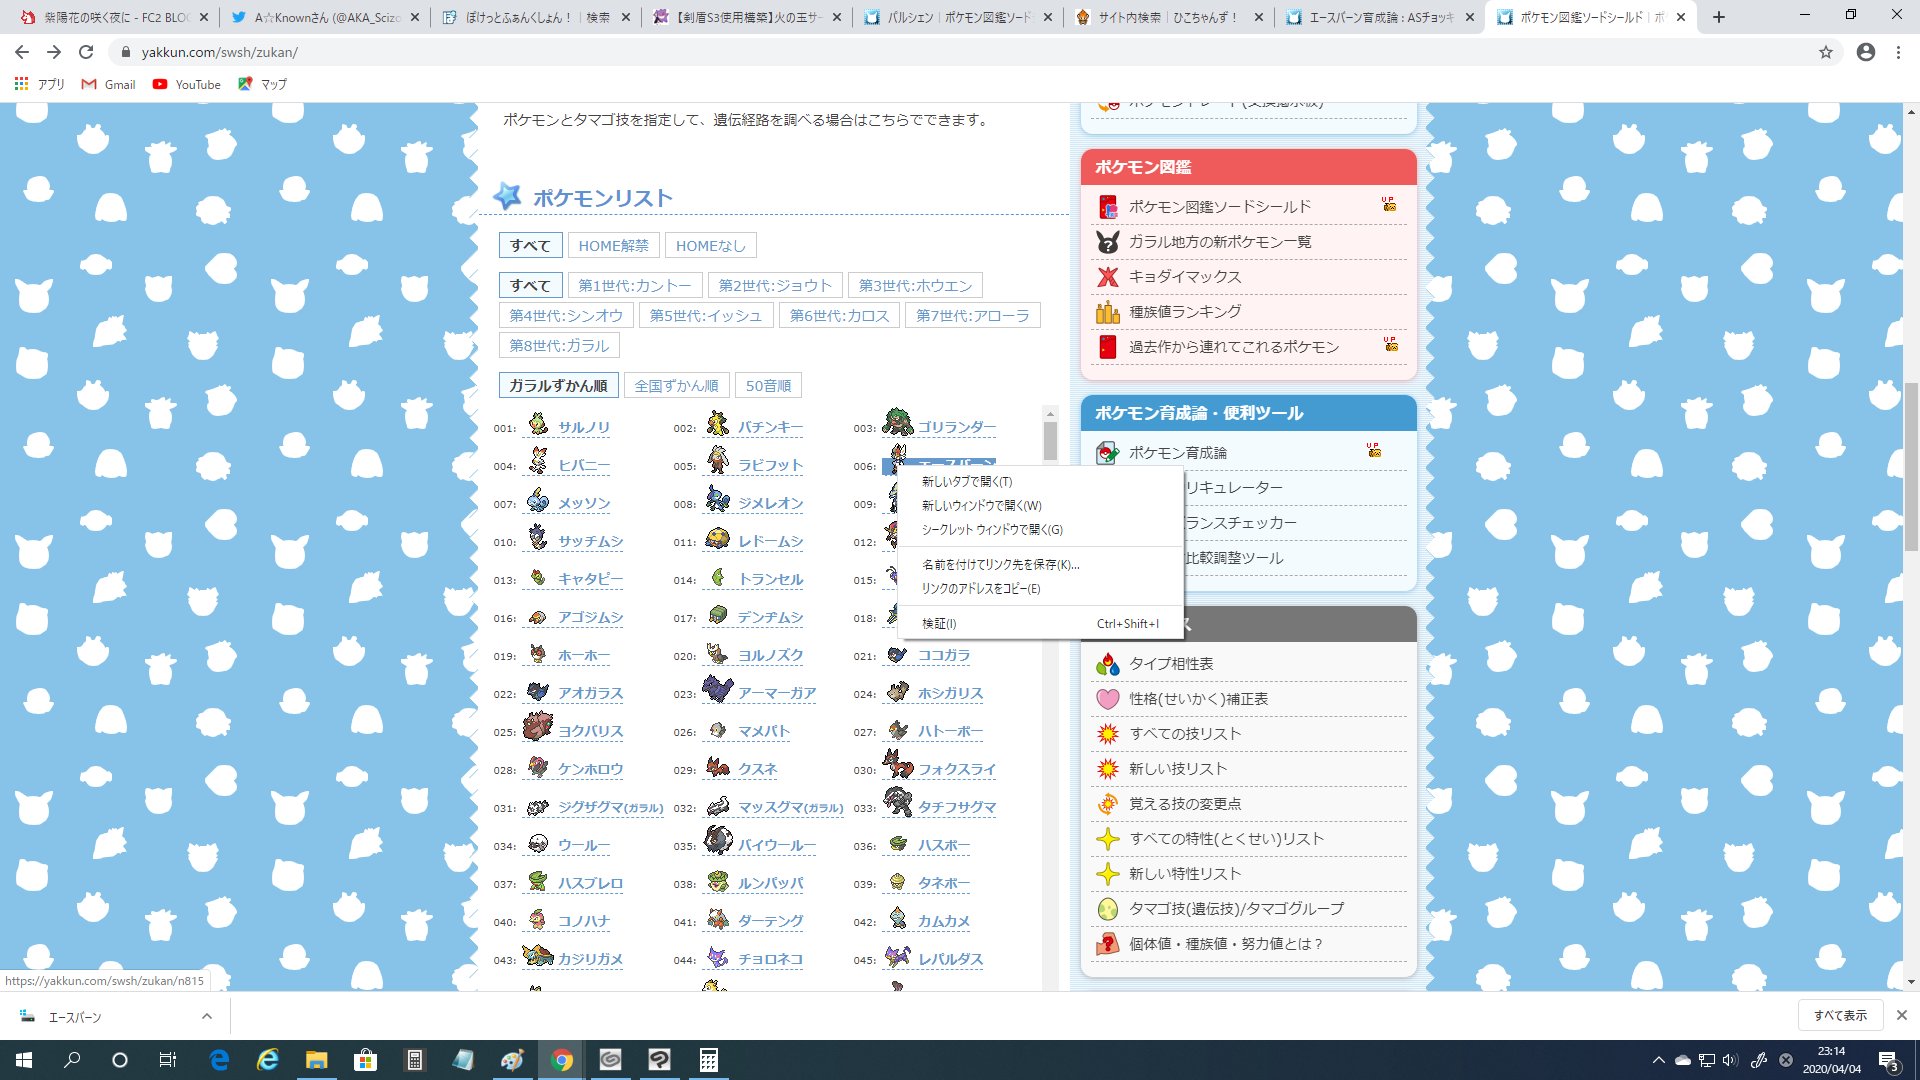Open the ヨルノズク link

[x=770, y=656]
